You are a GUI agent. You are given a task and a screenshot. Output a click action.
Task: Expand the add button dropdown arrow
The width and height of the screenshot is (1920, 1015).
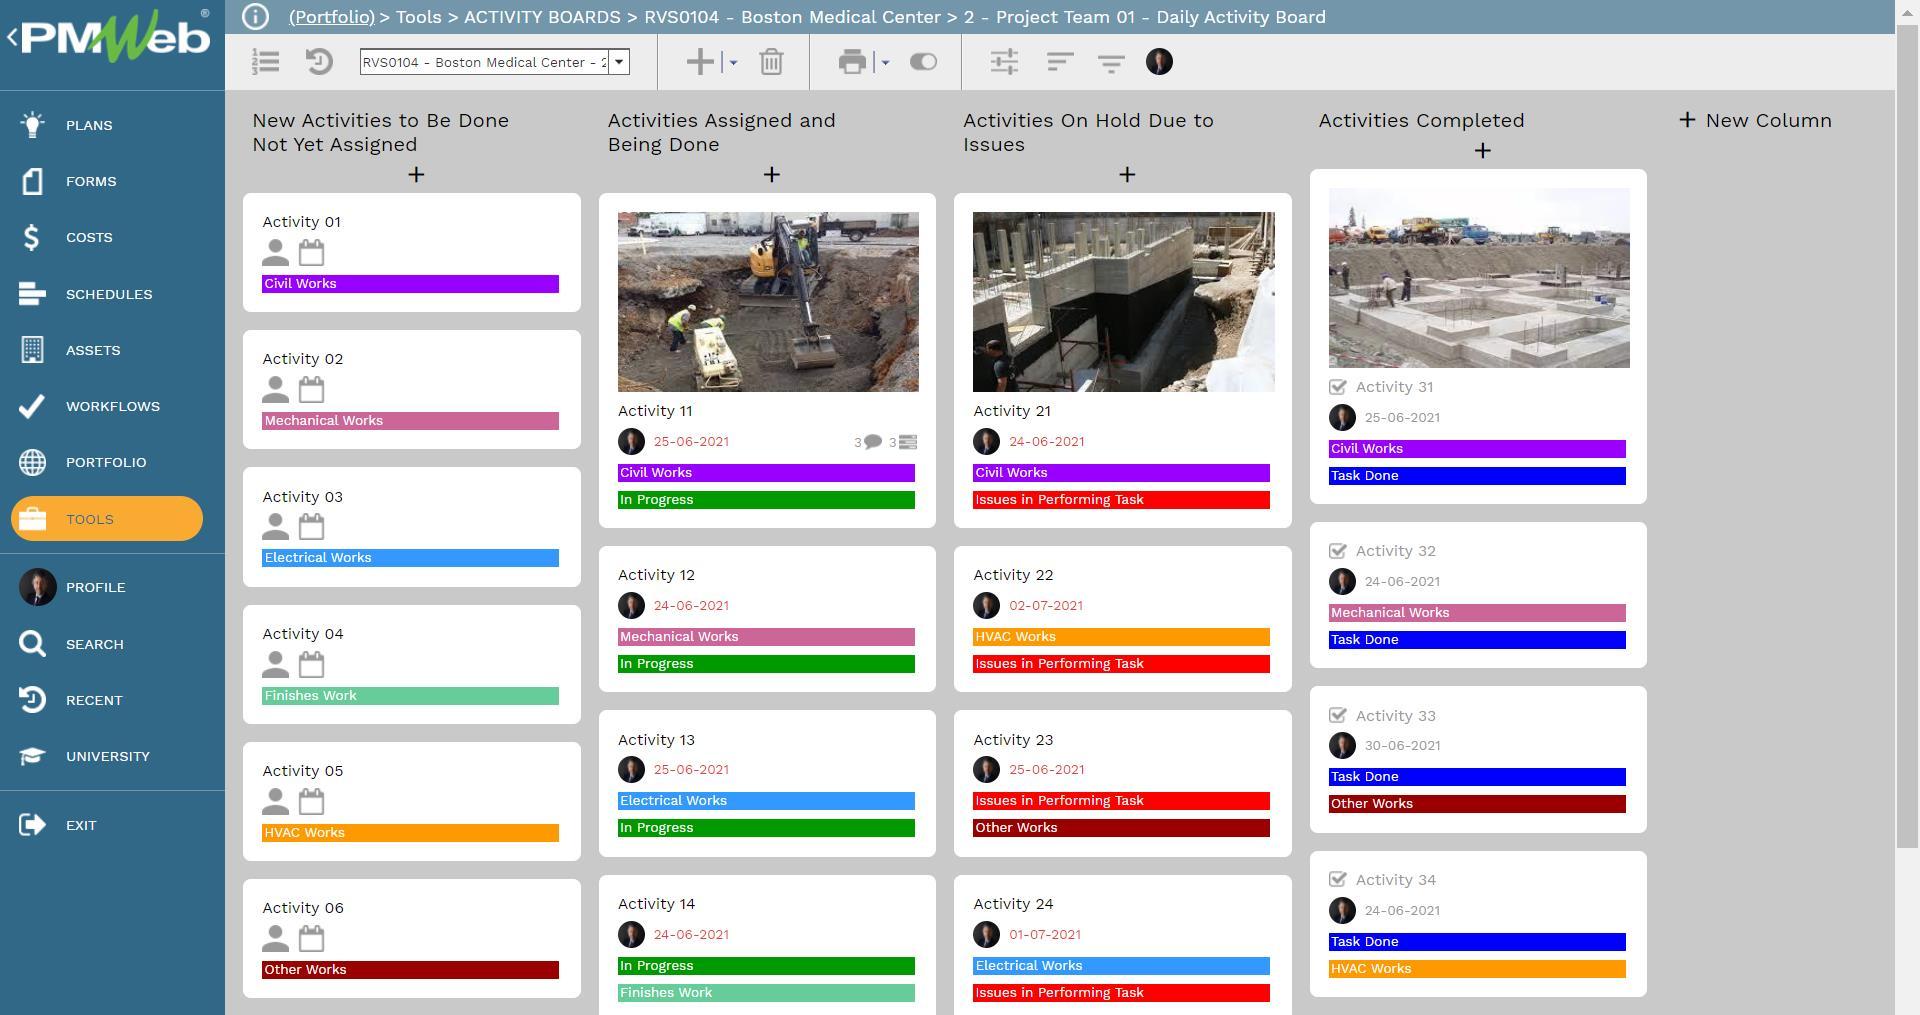(x=733, y=62)
